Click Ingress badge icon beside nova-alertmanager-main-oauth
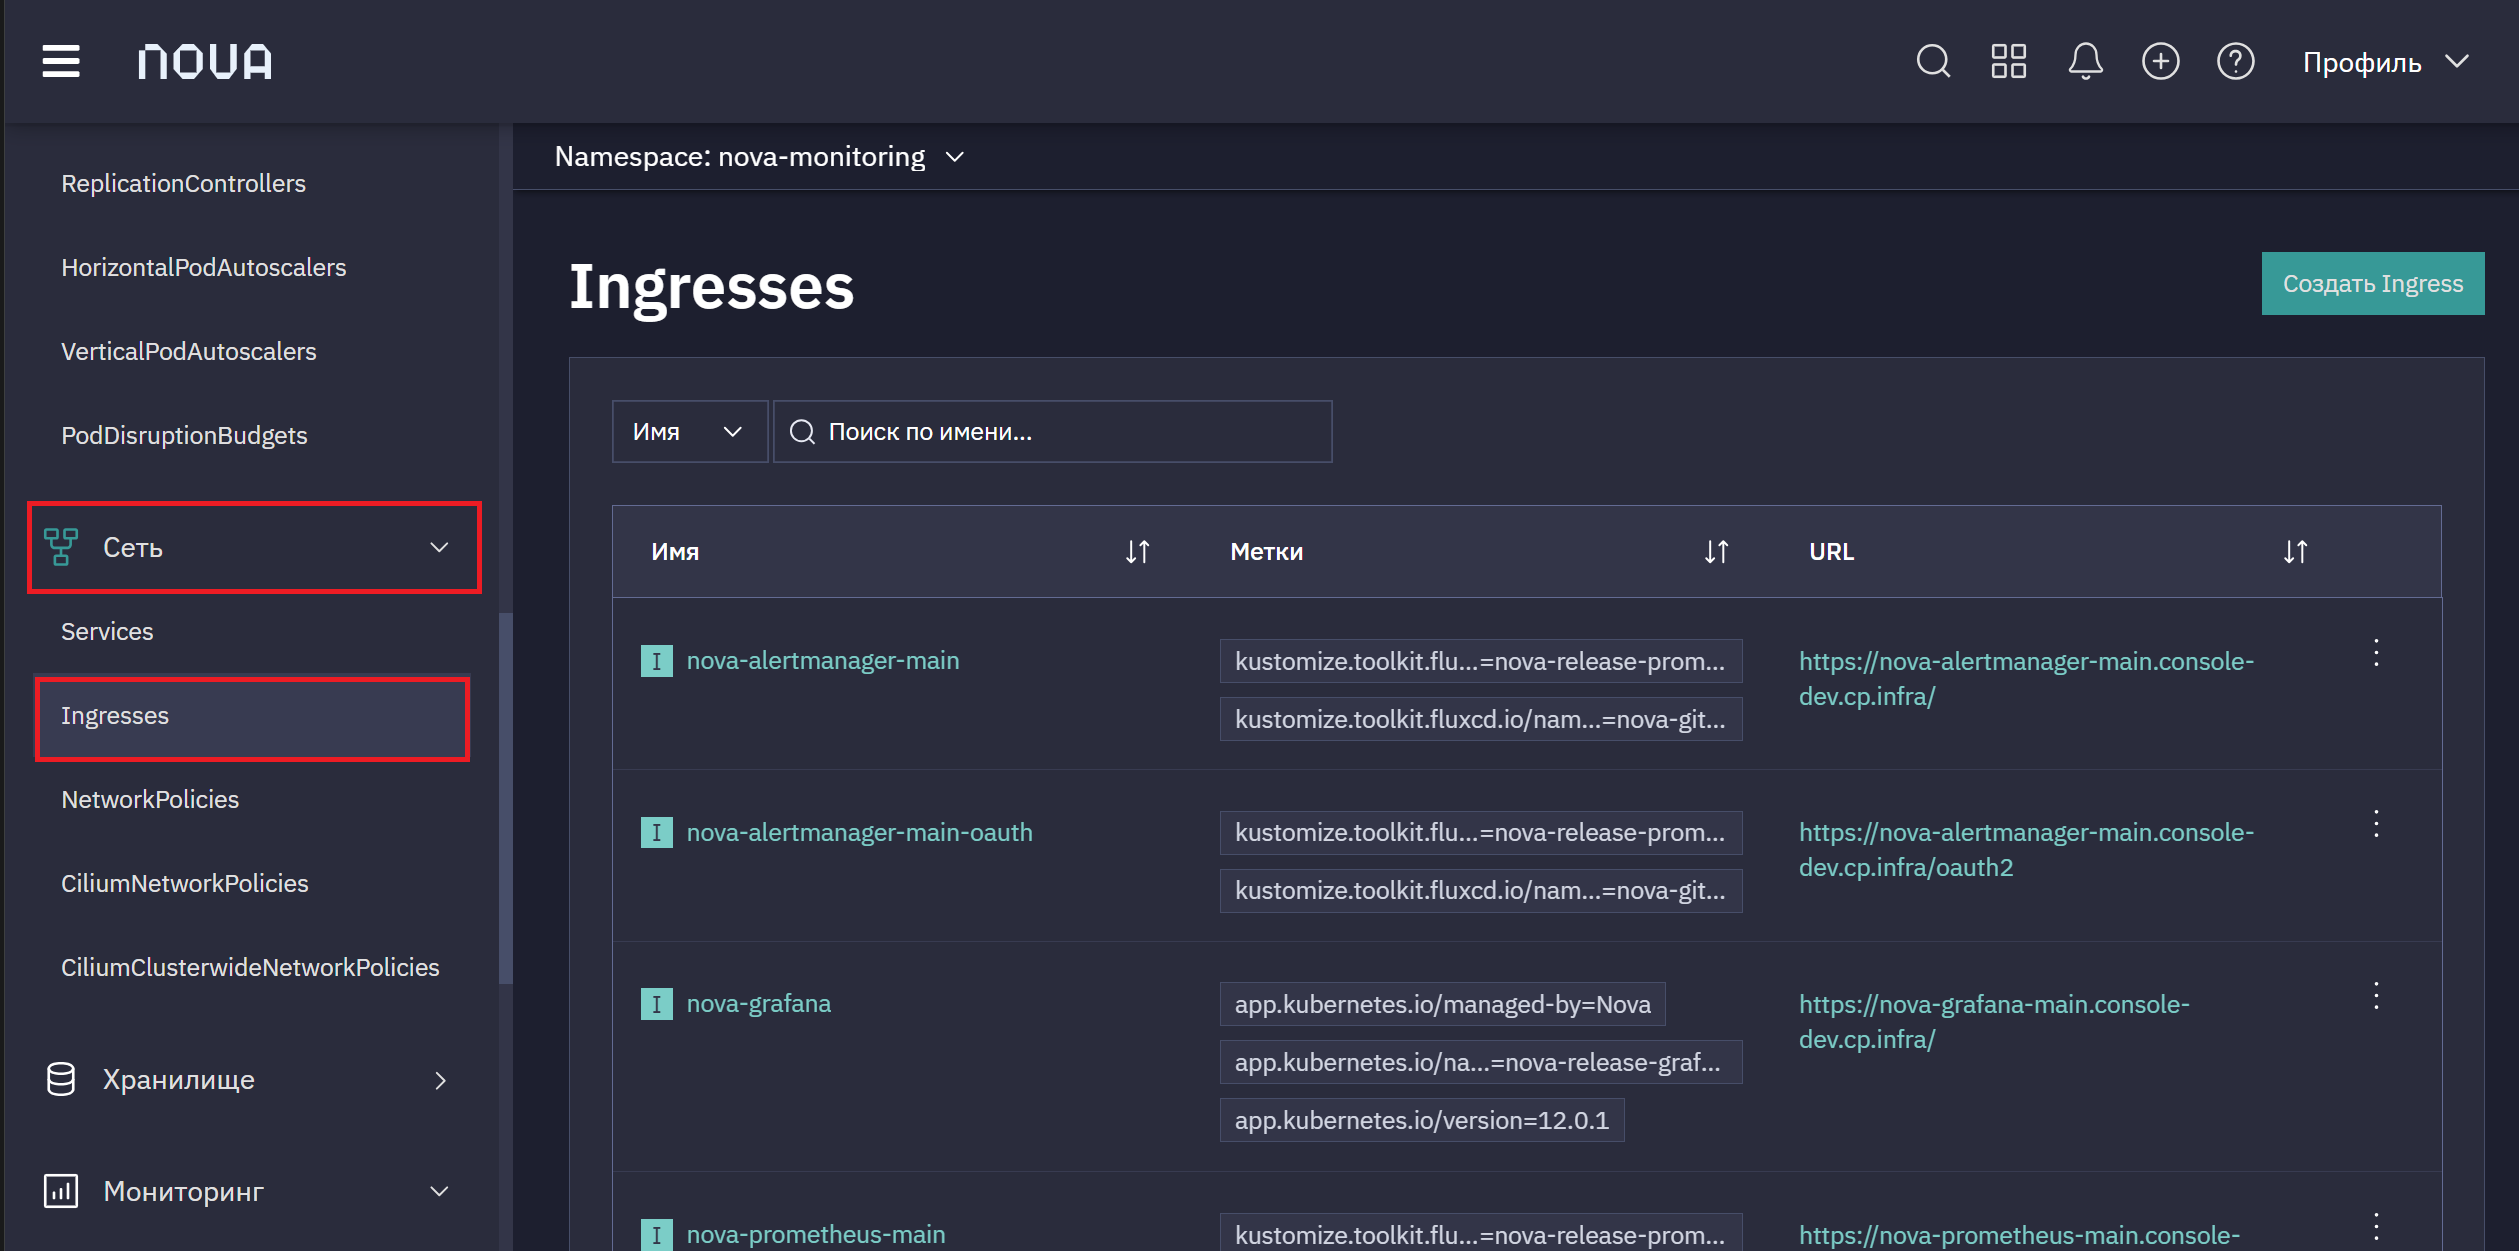 (656, 832)
